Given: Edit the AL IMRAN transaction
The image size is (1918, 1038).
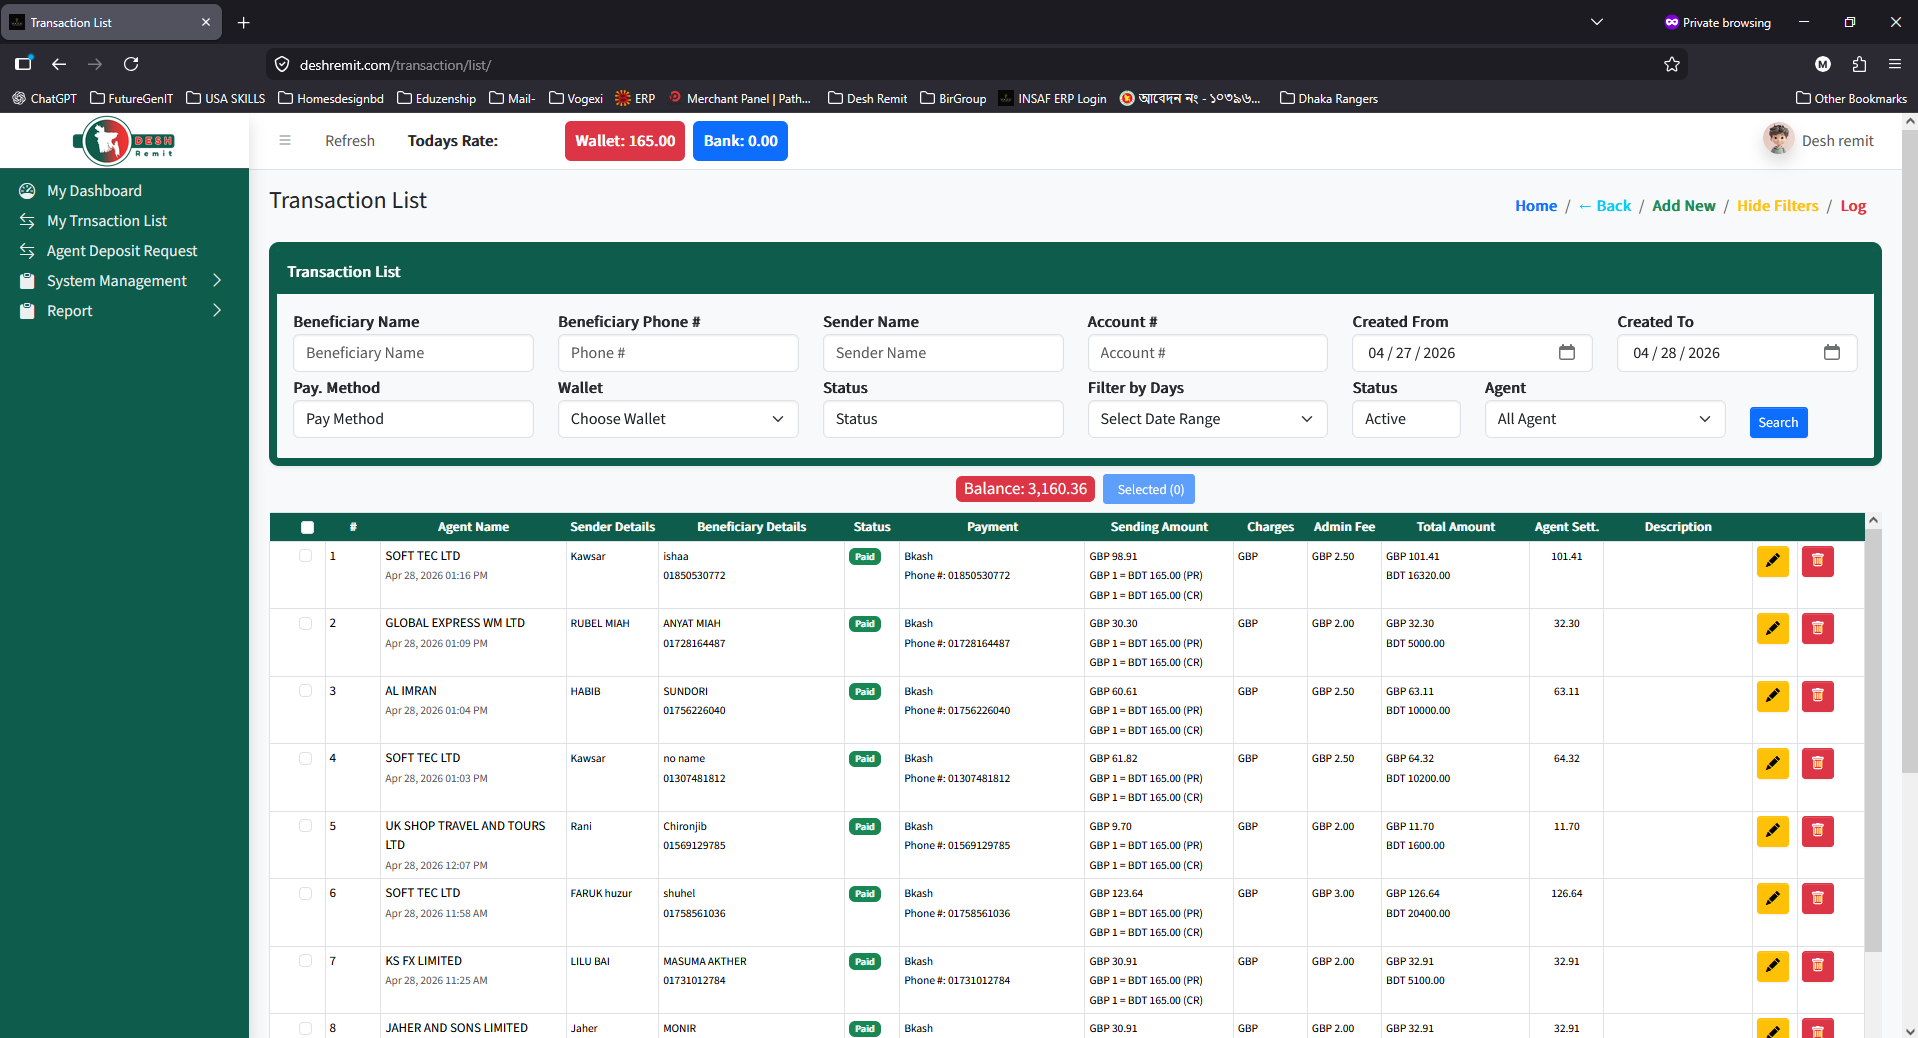Looking at the screenshot, I should [x=1772, y=696].
